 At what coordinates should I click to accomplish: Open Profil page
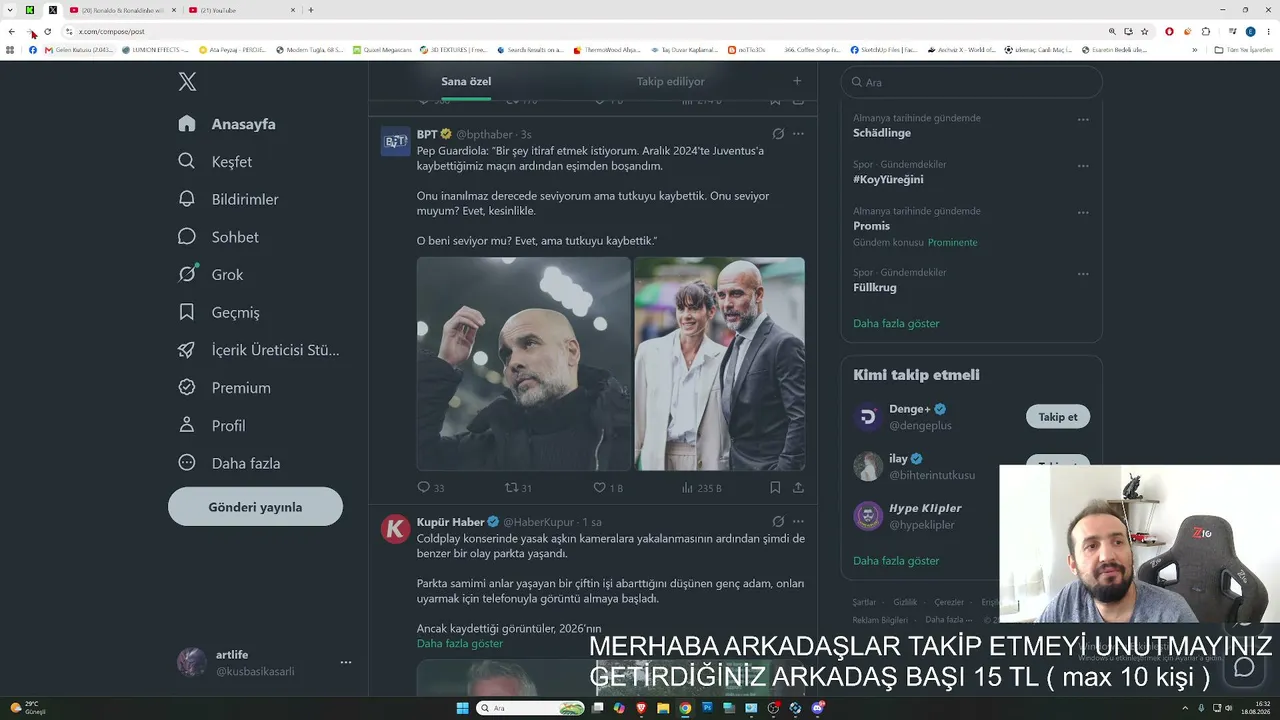click(x=211, y=425)
